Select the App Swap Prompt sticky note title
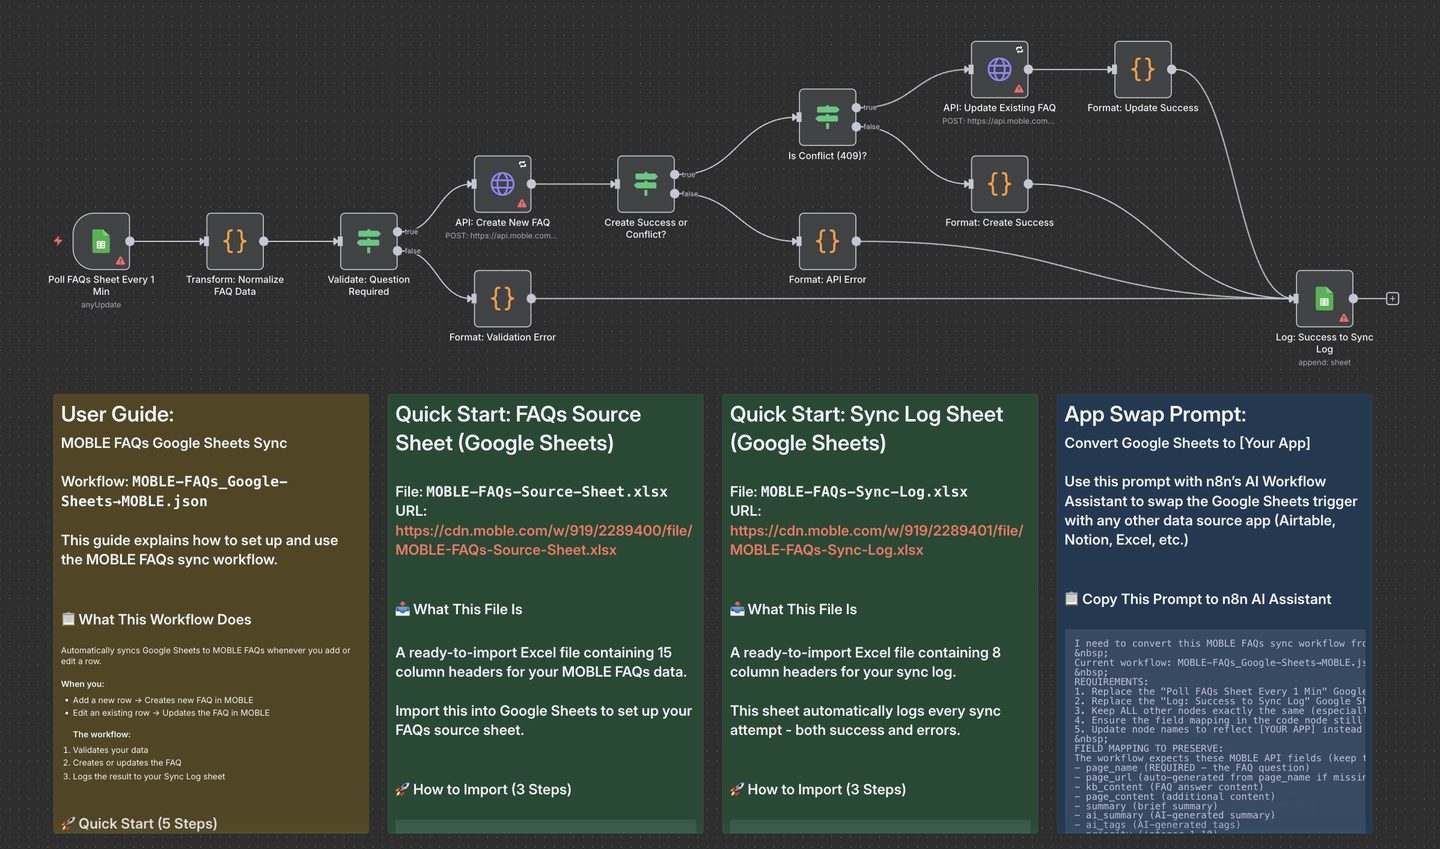 point(1155,414)
